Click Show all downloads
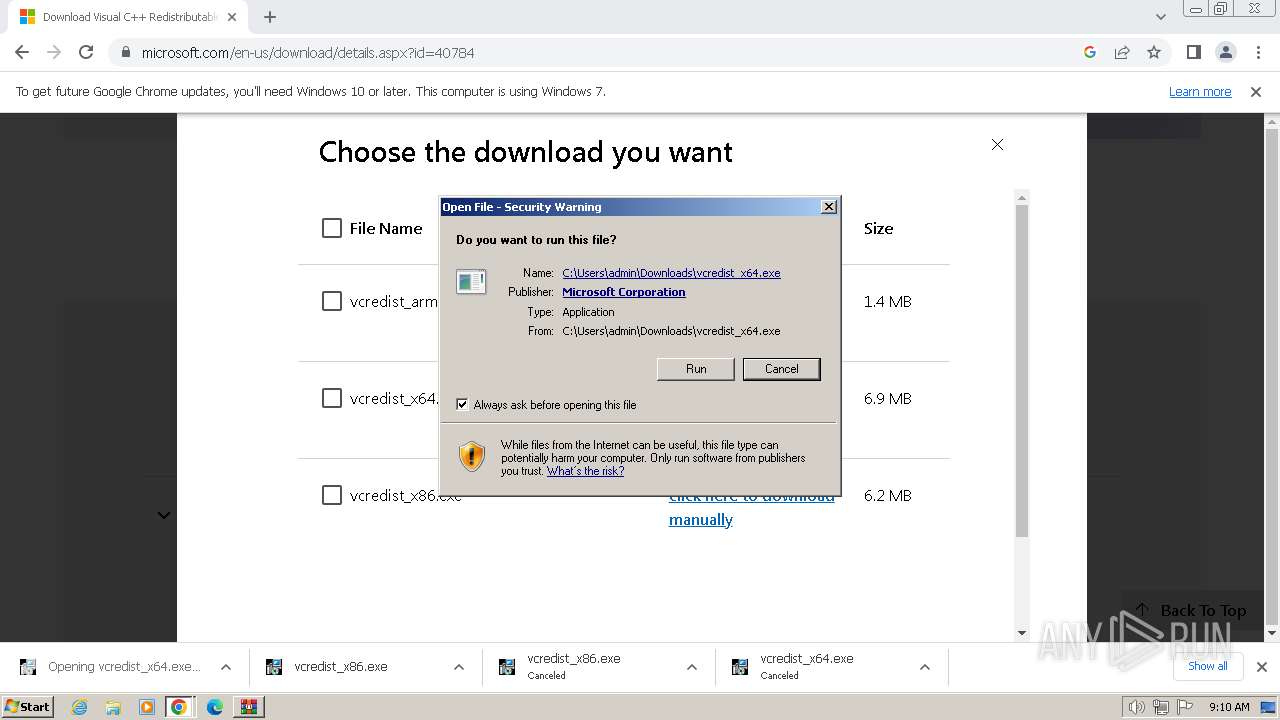1280x720 pixels. coord(1208,666)
